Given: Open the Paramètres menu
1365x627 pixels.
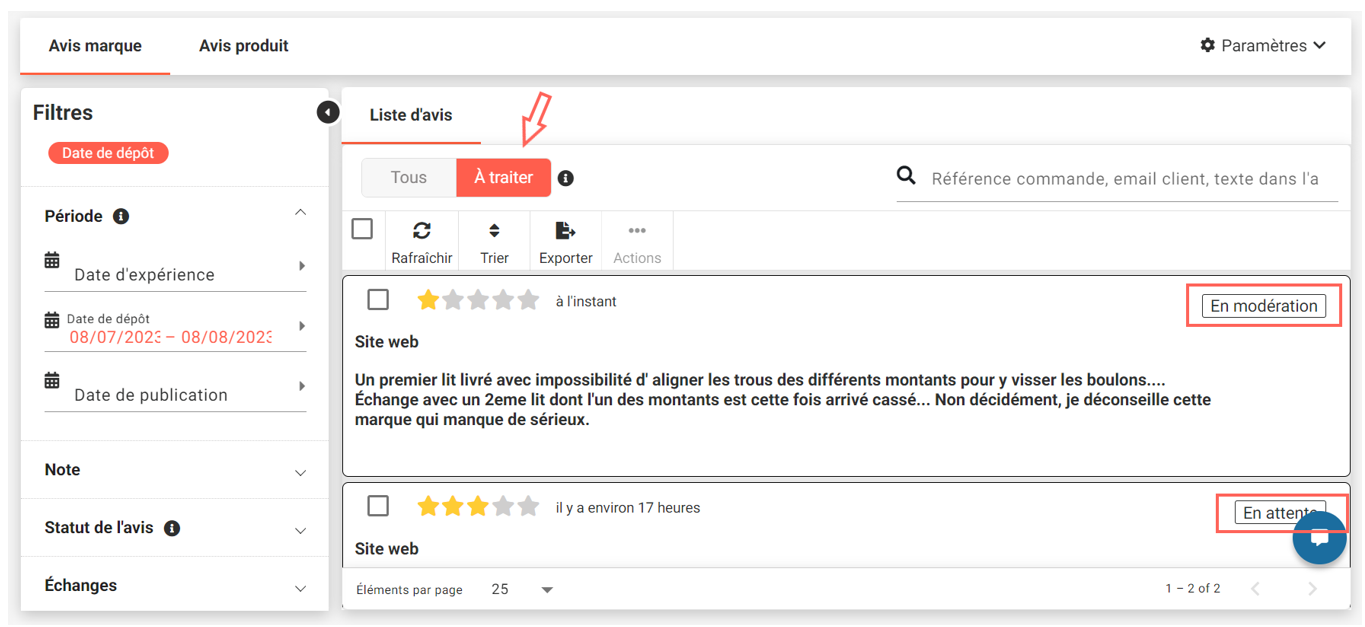Looking at the screenshot, I should tap(1263, 45).
